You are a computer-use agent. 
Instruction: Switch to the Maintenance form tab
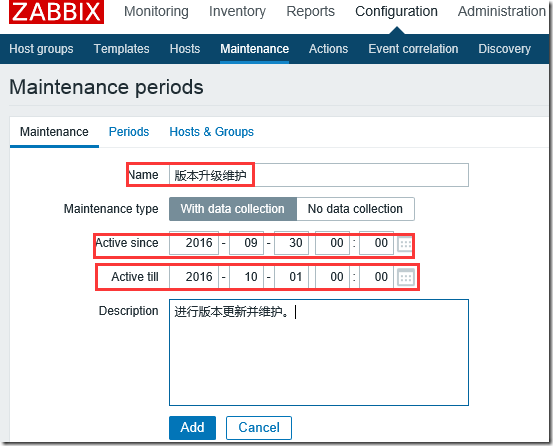54,132
